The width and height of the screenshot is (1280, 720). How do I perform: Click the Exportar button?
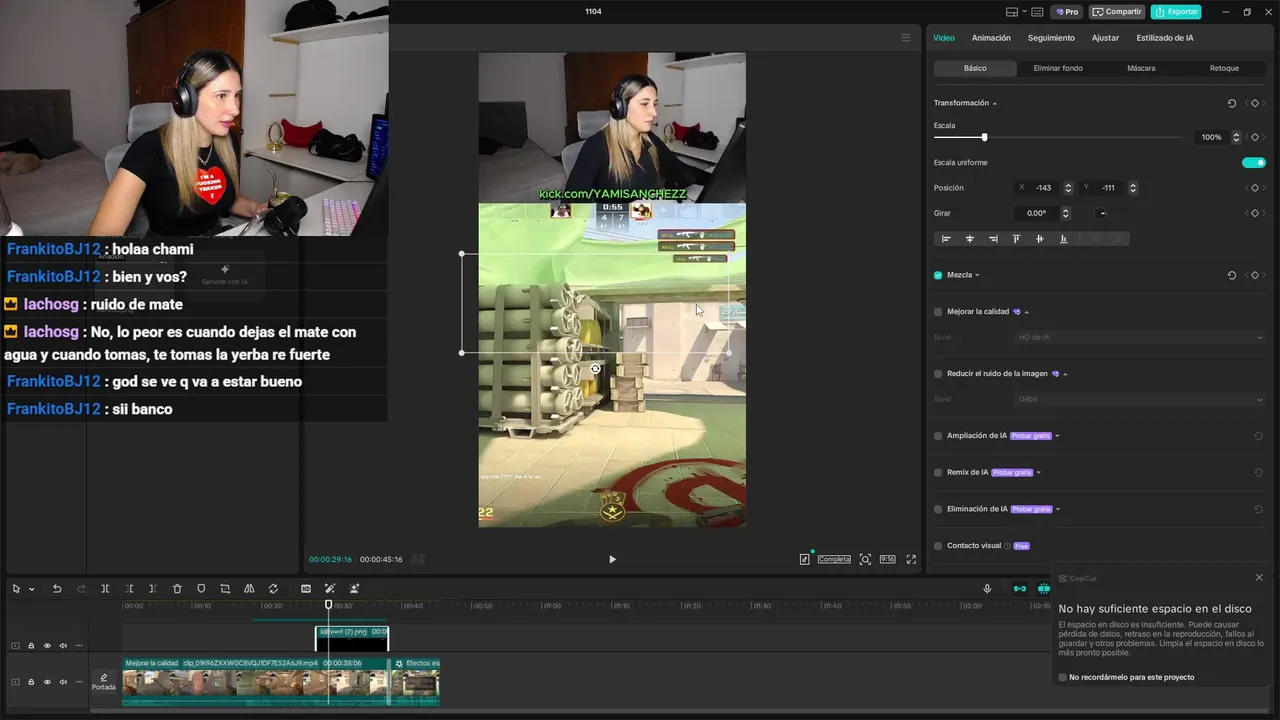(1176, 12)
